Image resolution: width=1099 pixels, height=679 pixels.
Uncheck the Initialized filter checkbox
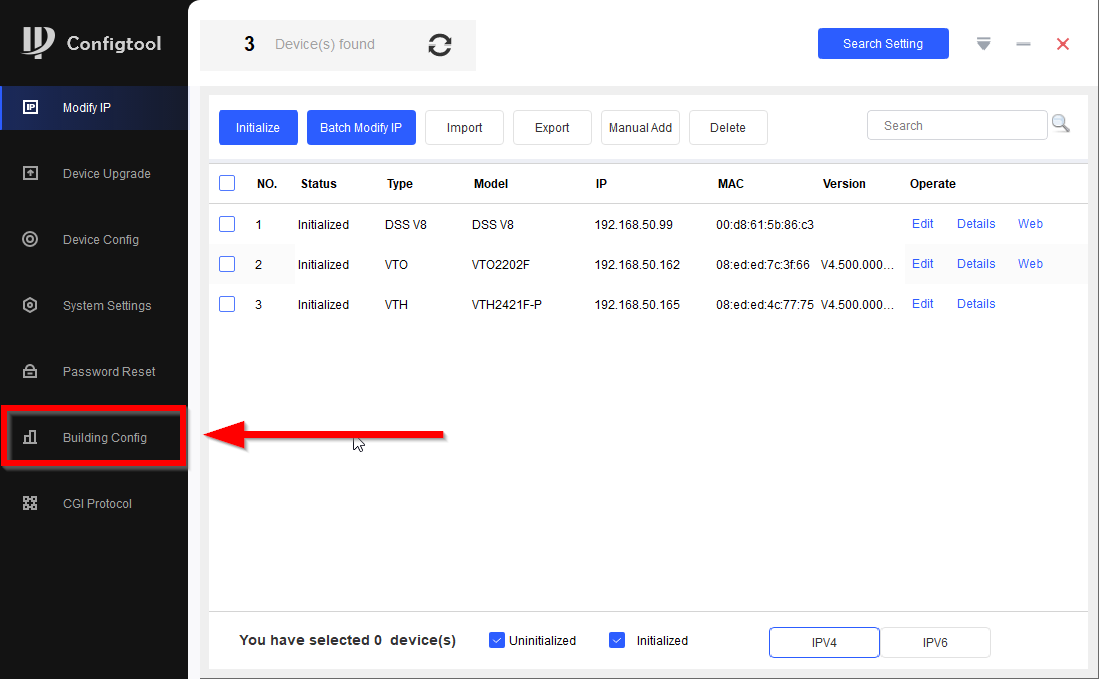tap(617, 640)
